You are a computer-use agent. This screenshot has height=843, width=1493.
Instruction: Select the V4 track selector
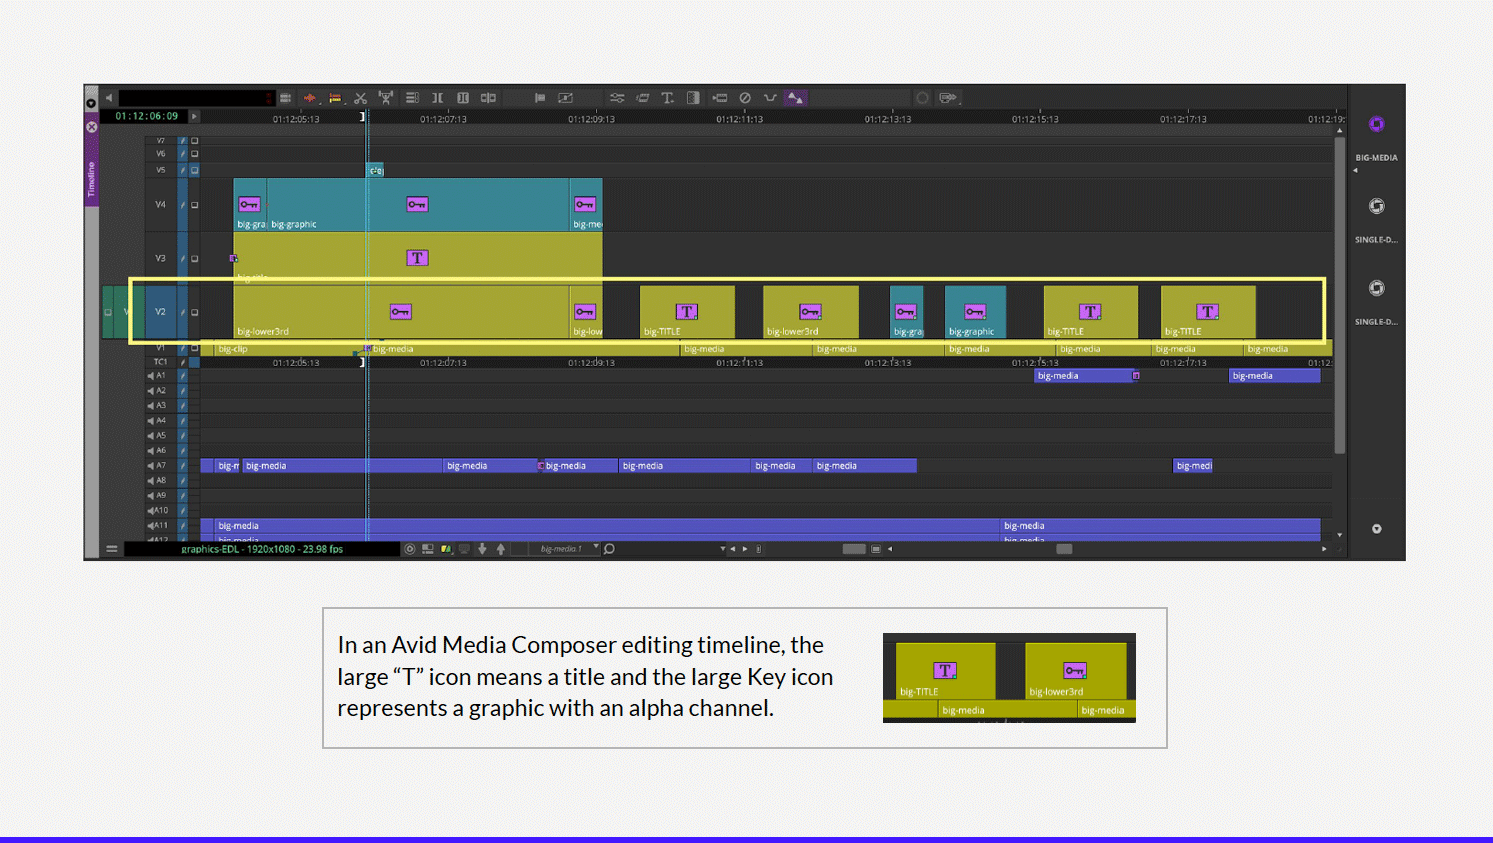(x=160, y=205)
